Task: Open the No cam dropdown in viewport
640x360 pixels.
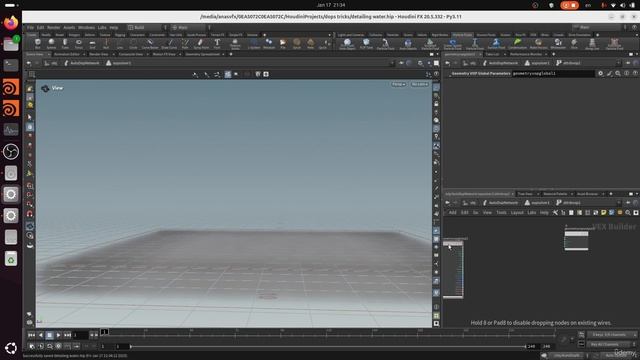Action: 420,84
